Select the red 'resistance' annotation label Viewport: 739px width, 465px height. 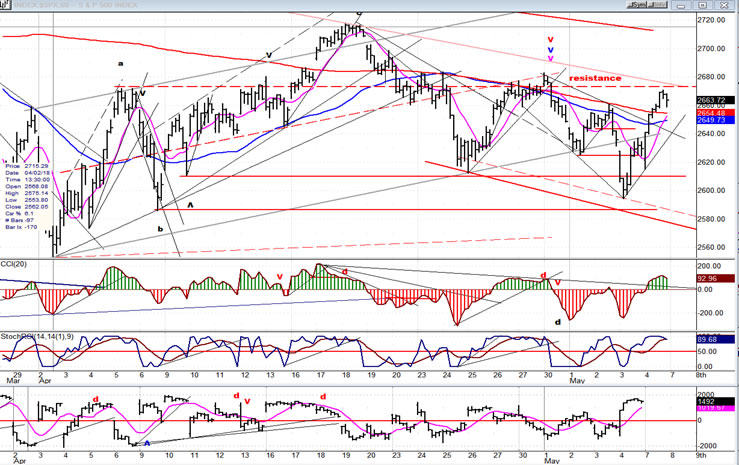tap(595, 78)
